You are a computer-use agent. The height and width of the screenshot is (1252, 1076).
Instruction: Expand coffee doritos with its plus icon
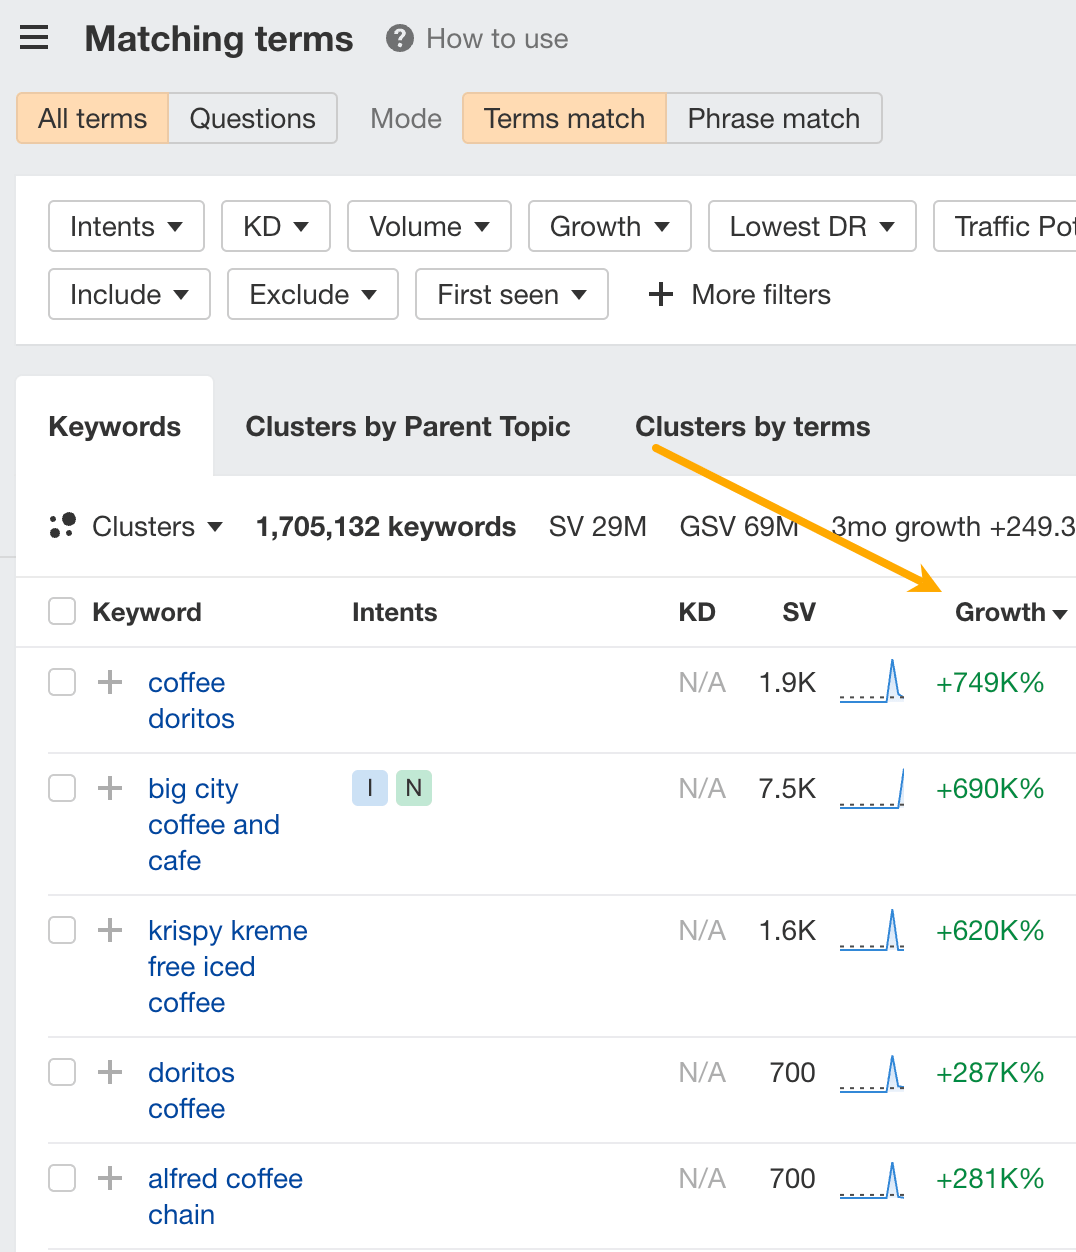pyautogui.click(x=108, y=682)
